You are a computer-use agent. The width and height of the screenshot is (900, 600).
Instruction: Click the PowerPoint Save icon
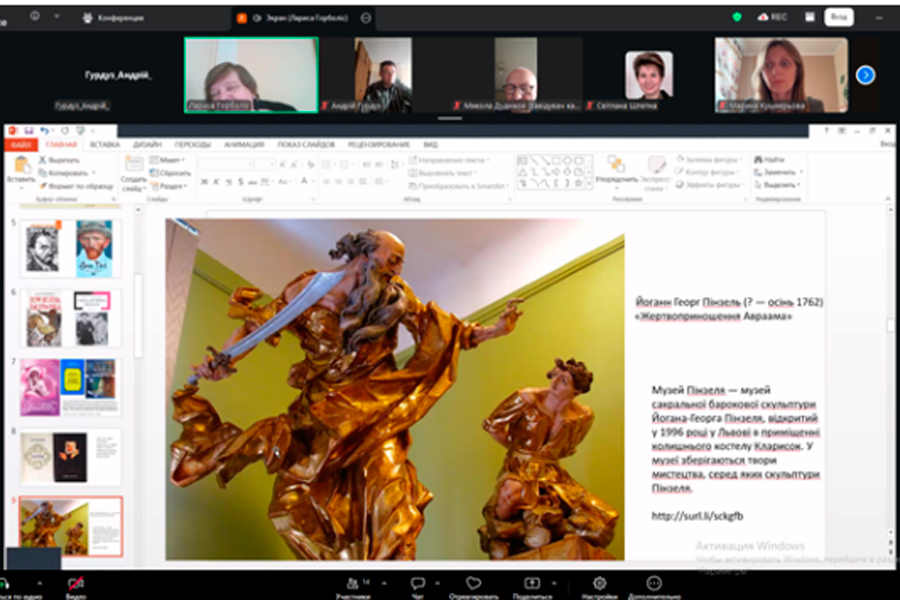tap(28, 131)
